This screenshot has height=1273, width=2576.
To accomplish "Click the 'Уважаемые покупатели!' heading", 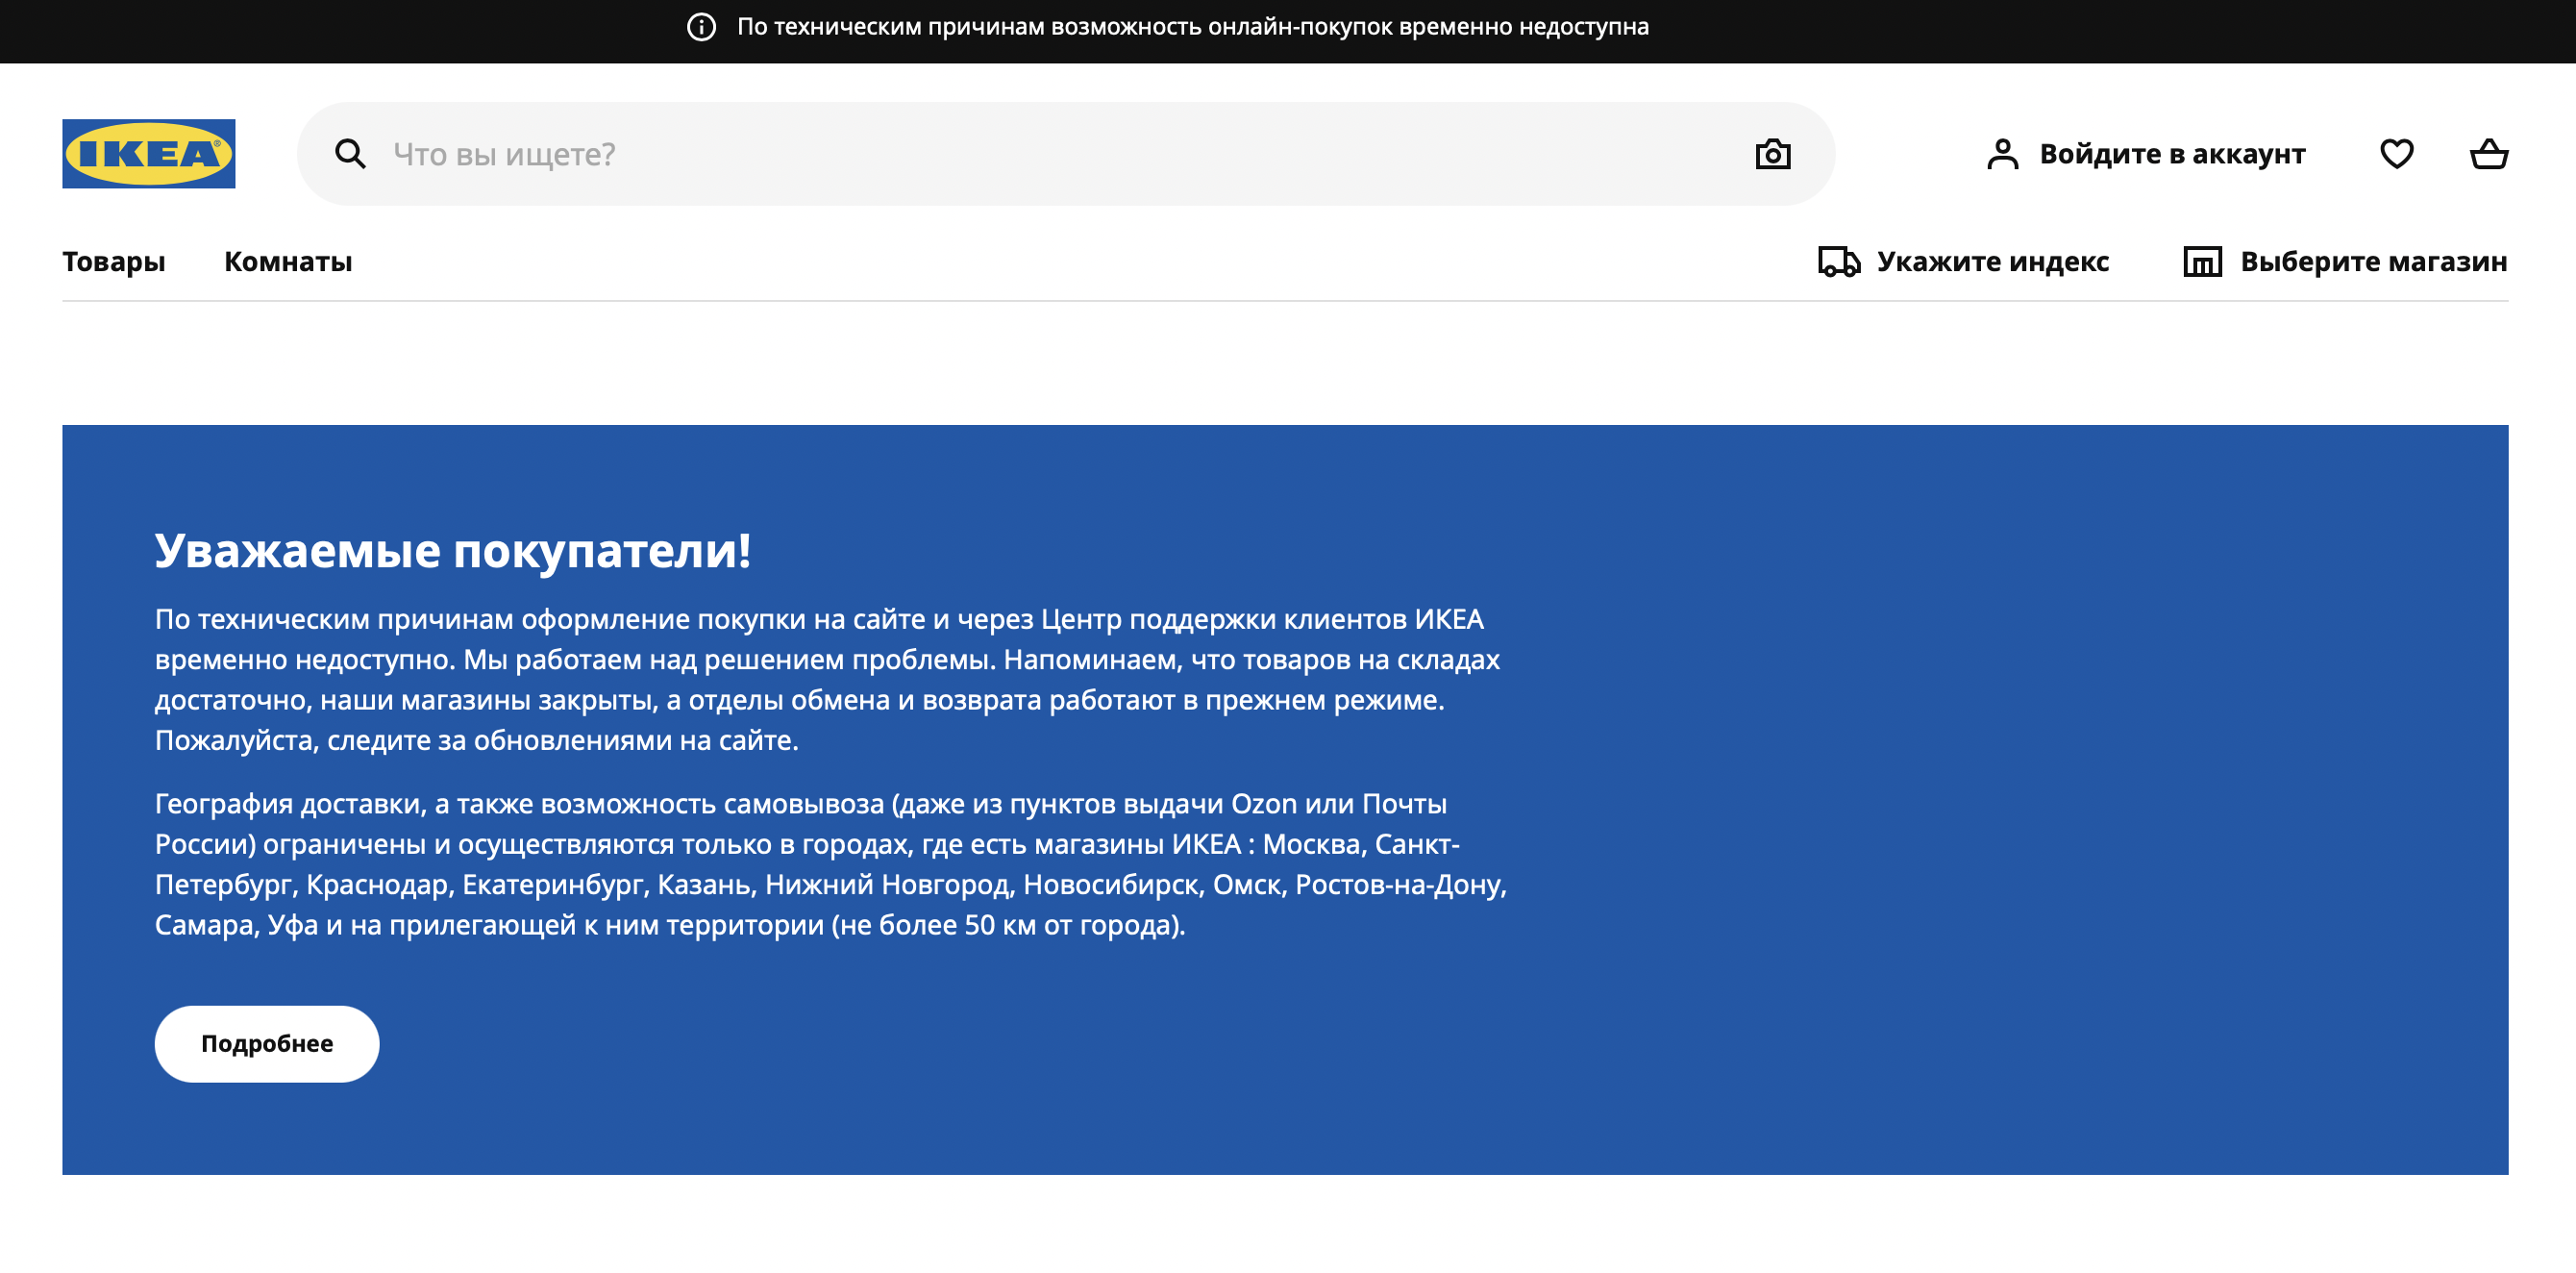I will [453, 551].
